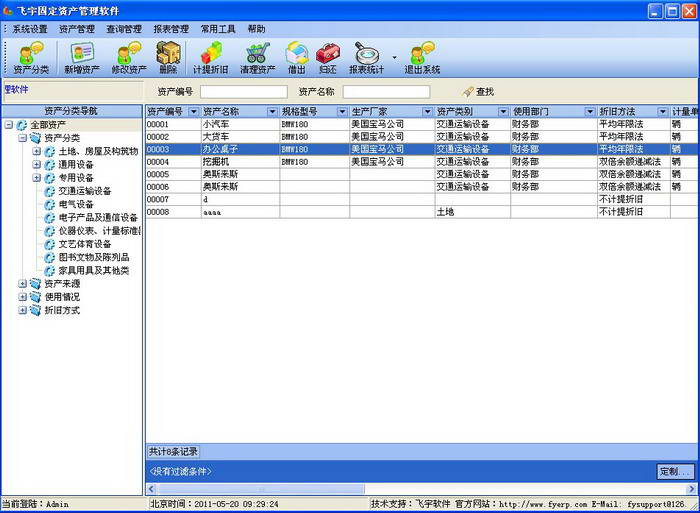Open 使用部门 column filter dropdown

(x=590, y=112)
